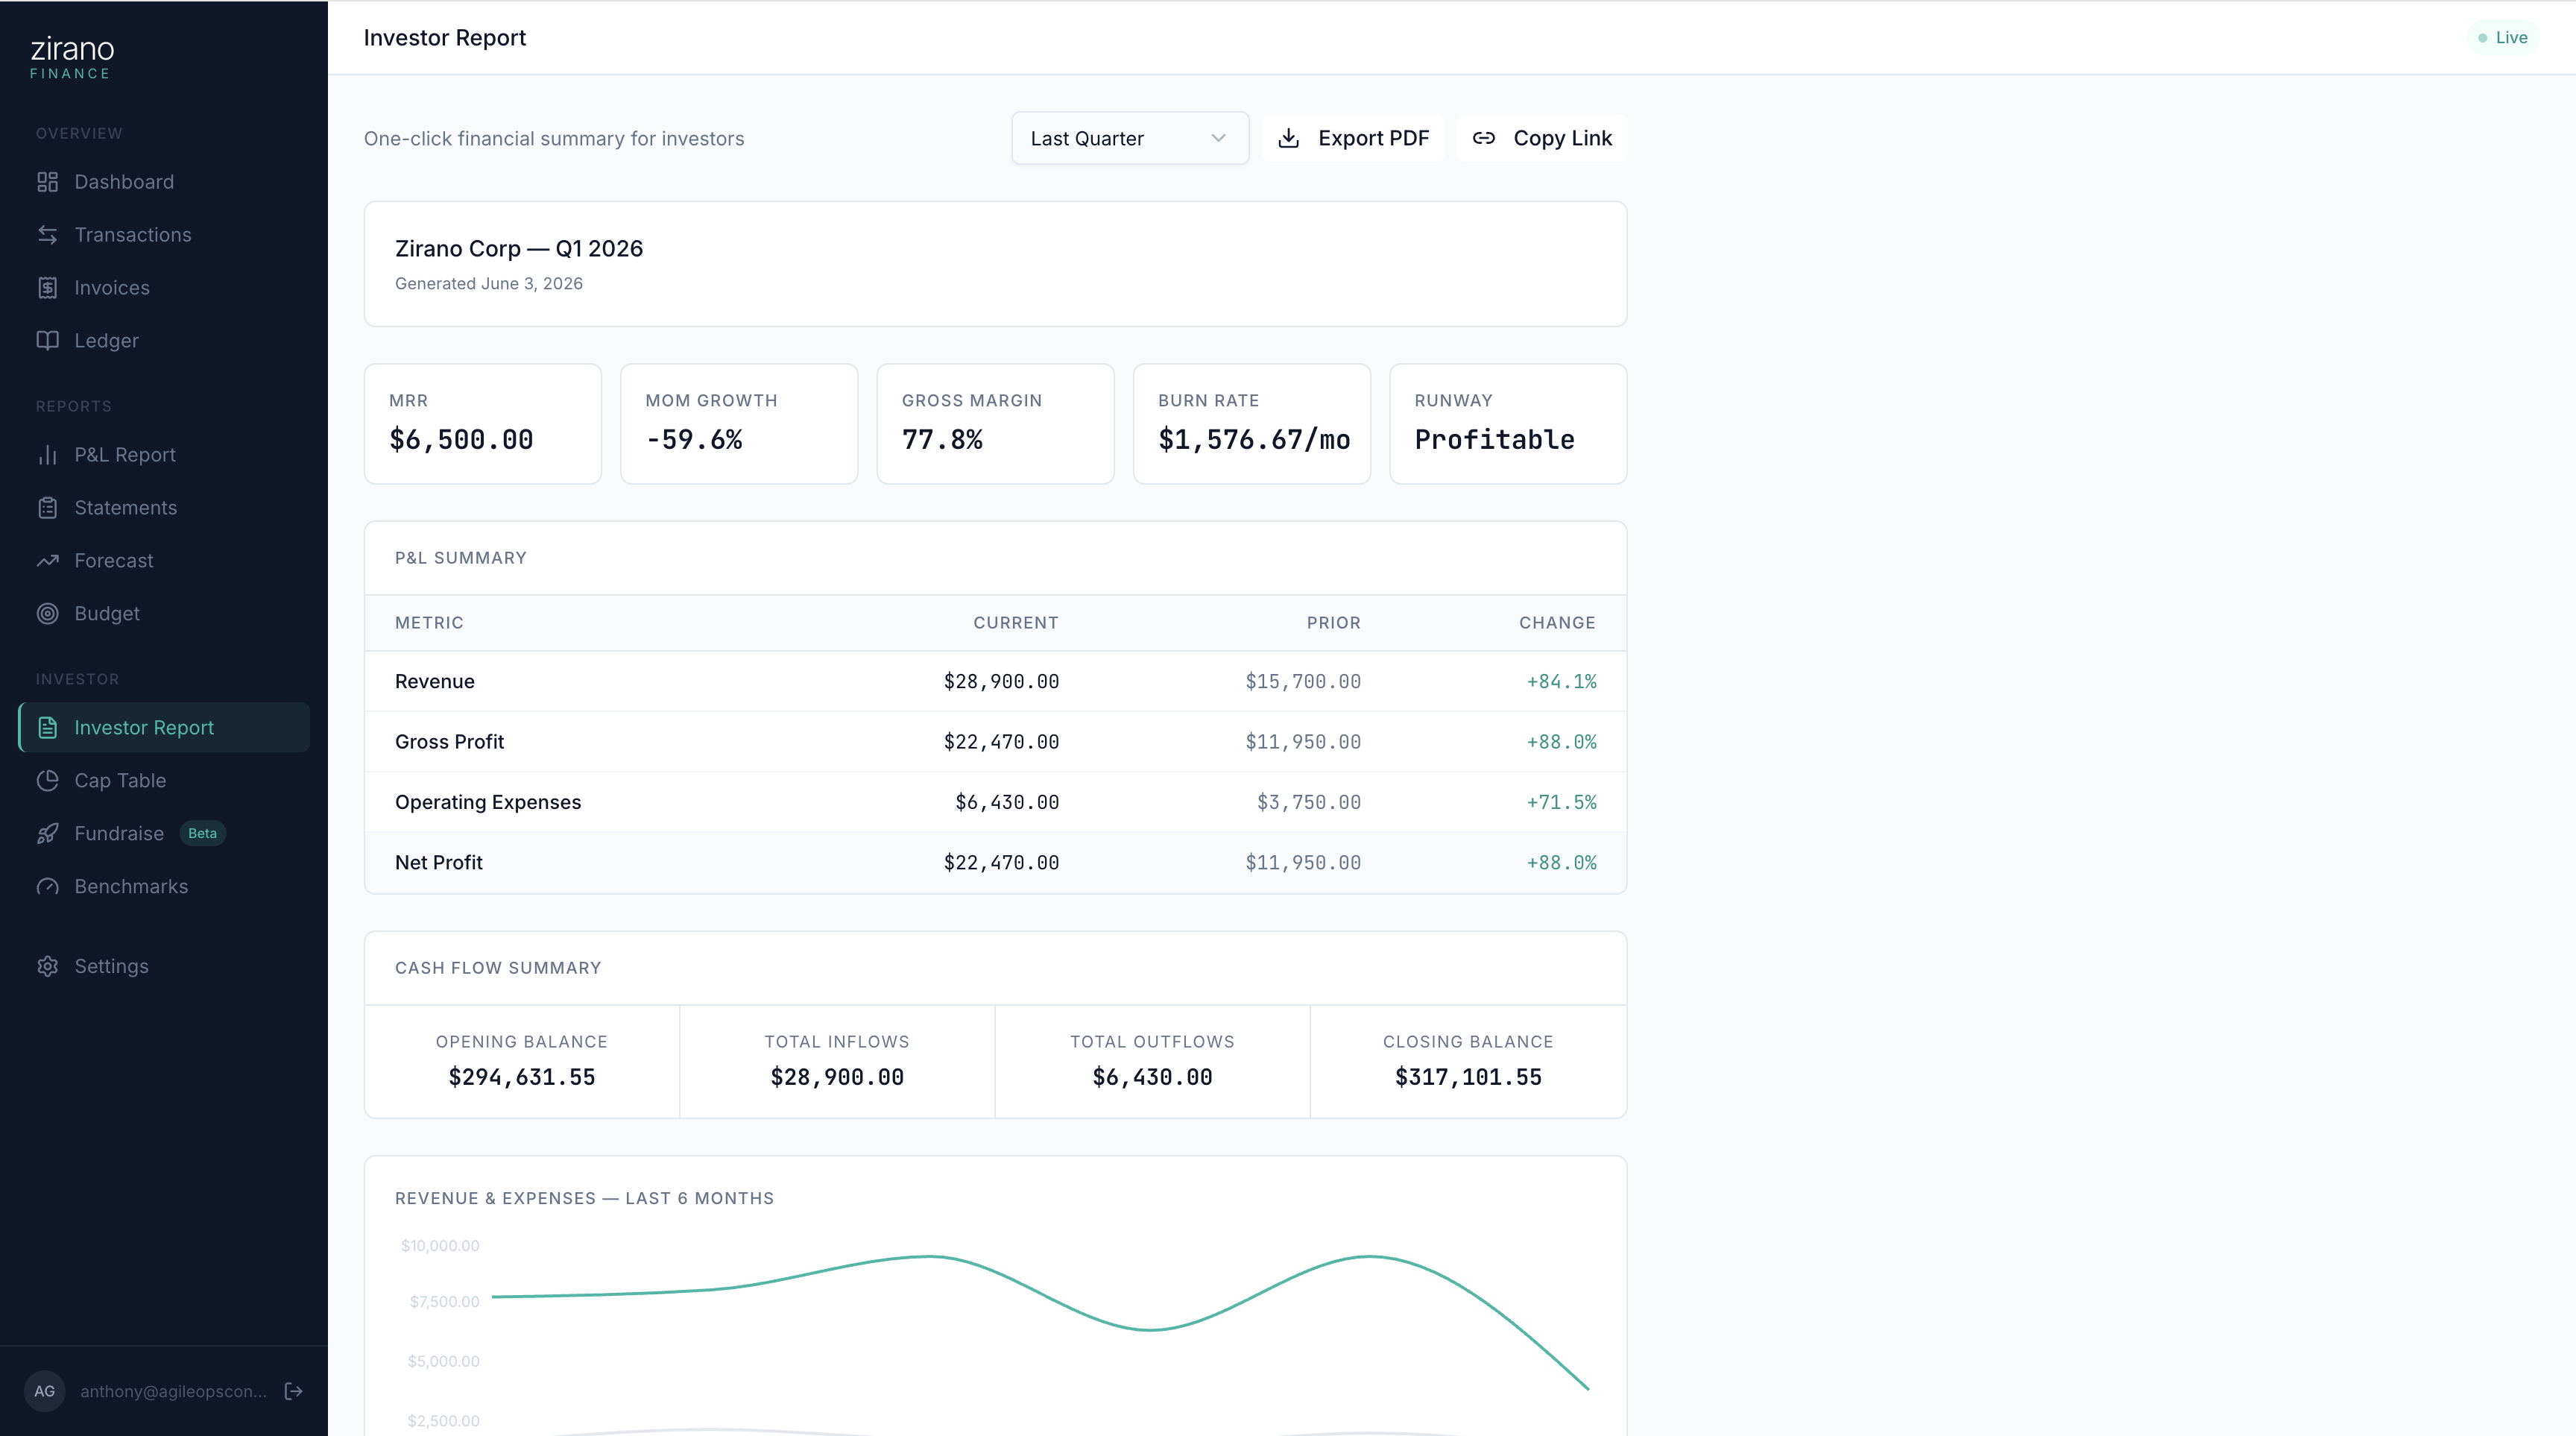Viewport: 2576px width, 1436px height.
Task: Open the Last Quarter period dropdown
Action: (1130, 138)
